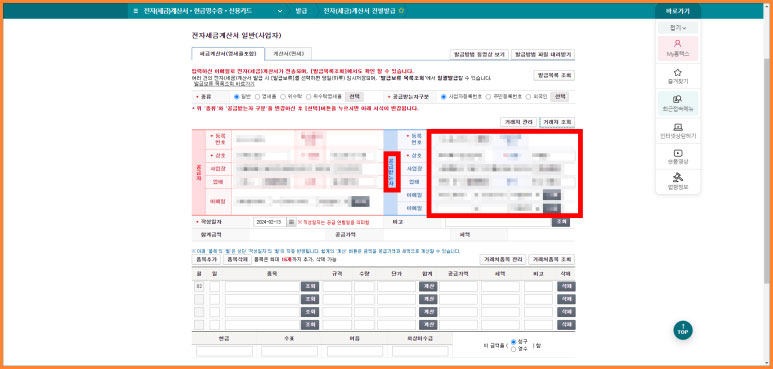Click the 비고 text input field
The height and width of the screenshot is (369, 773).
coord(498,222)
